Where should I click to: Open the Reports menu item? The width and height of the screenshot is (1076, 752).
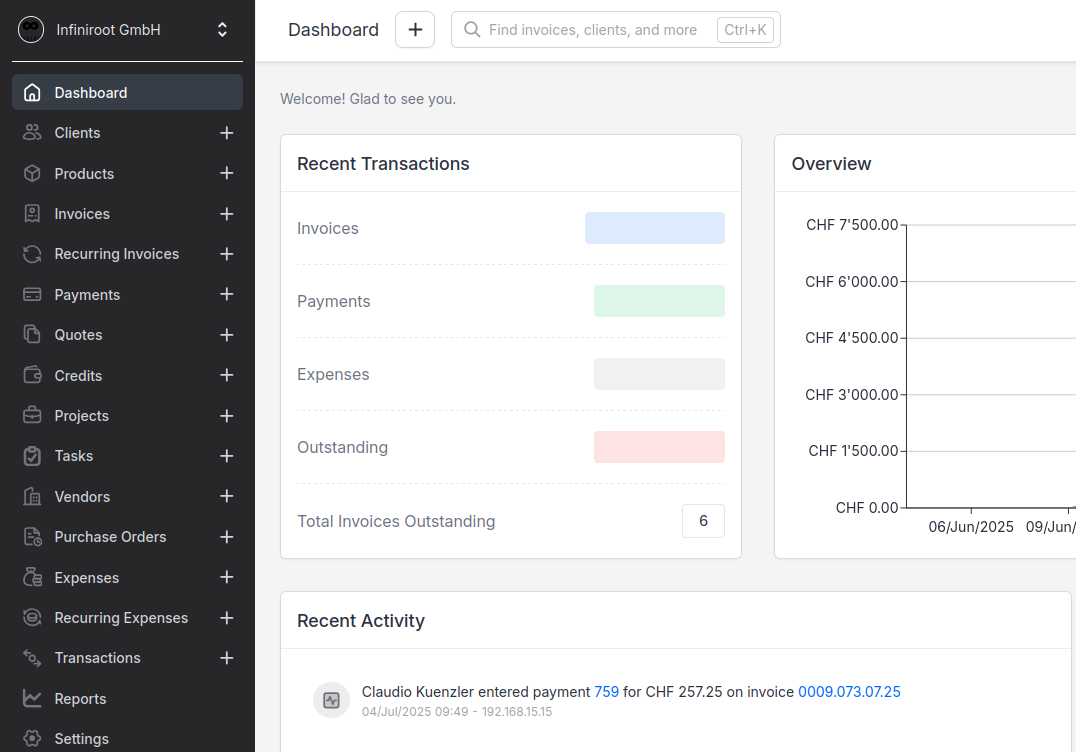[x=80, y=698]
